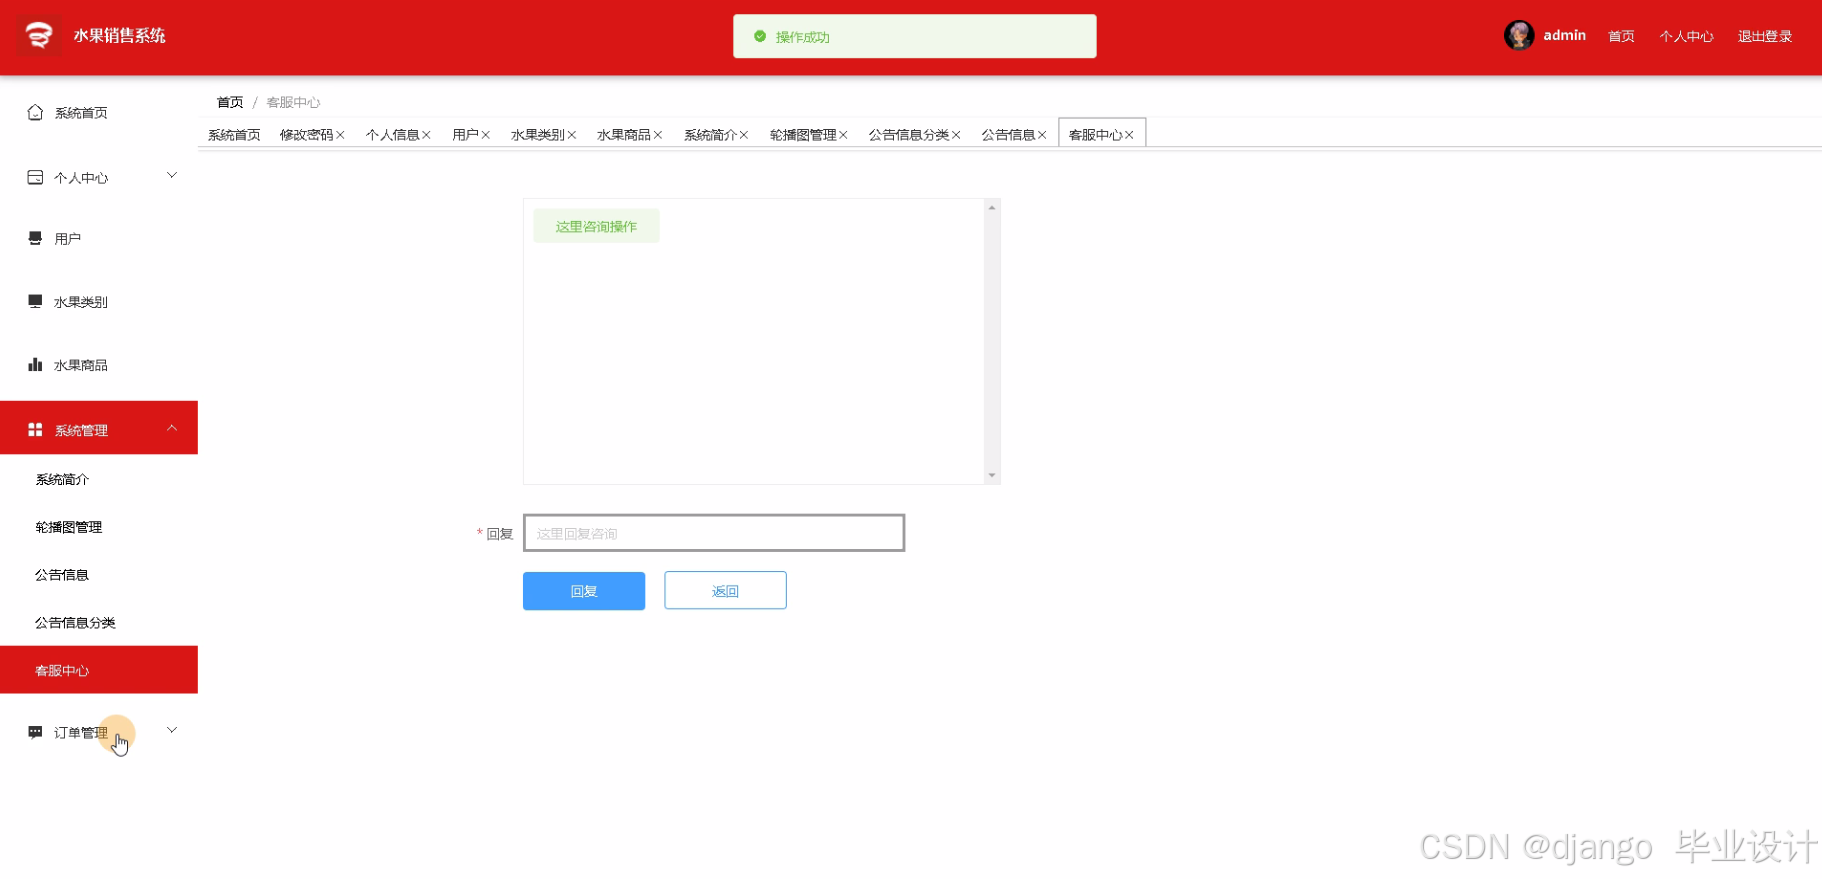Click the 返回 button
Image resolution: width=1822 pixels, height=879 pixels.
pos(725,591)
